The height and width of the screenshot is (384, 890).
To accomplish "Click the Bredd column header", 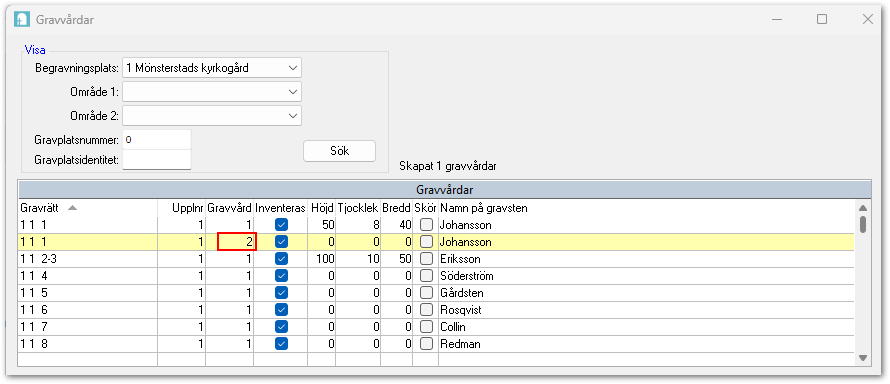I will pos(396,208).
